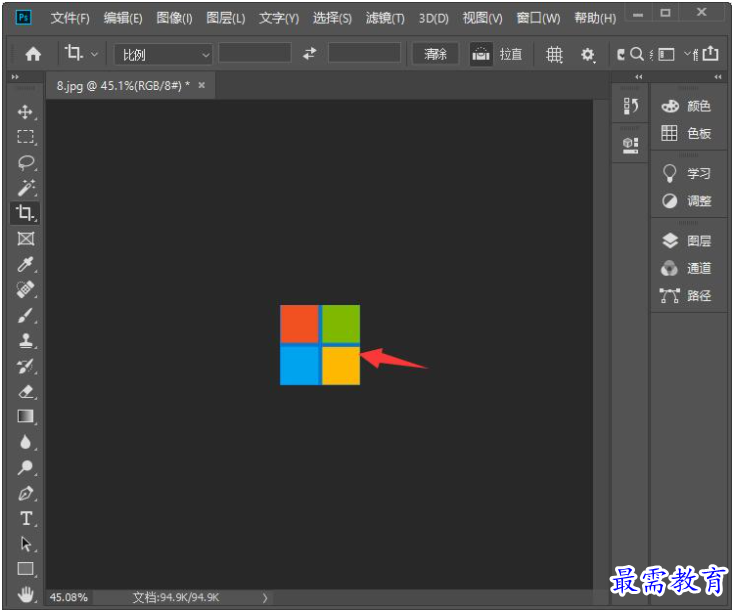Open crop settings gear menu

coord(587,55)
